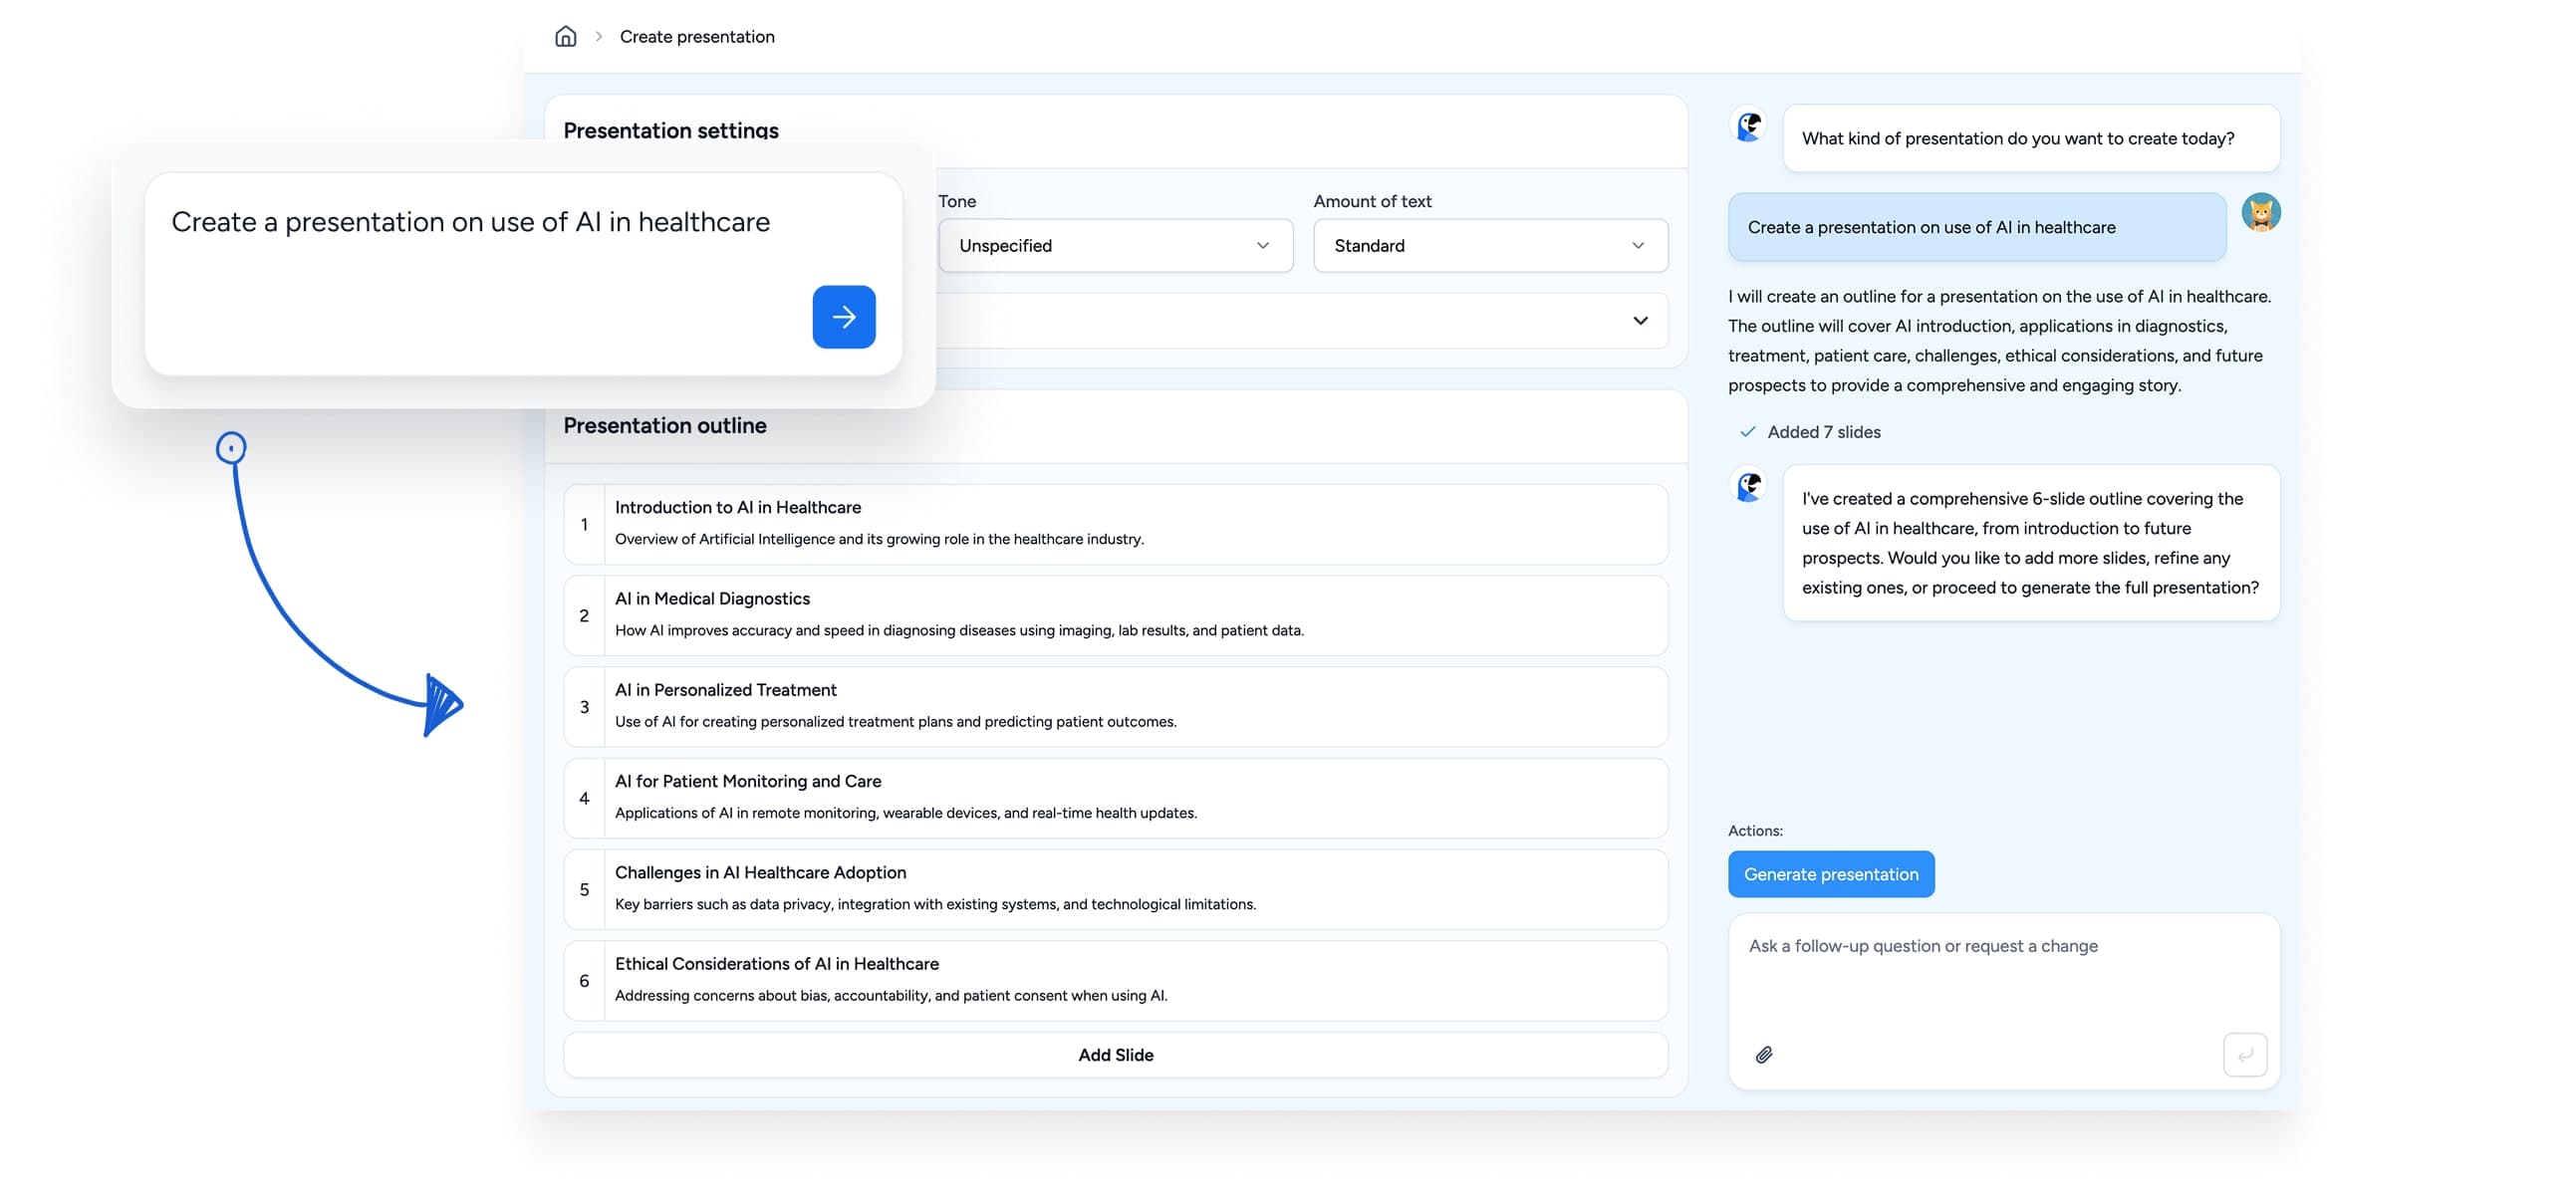Click the home icon in breadcrumb
This screenshot has width=2576, height=1197.
565,37
